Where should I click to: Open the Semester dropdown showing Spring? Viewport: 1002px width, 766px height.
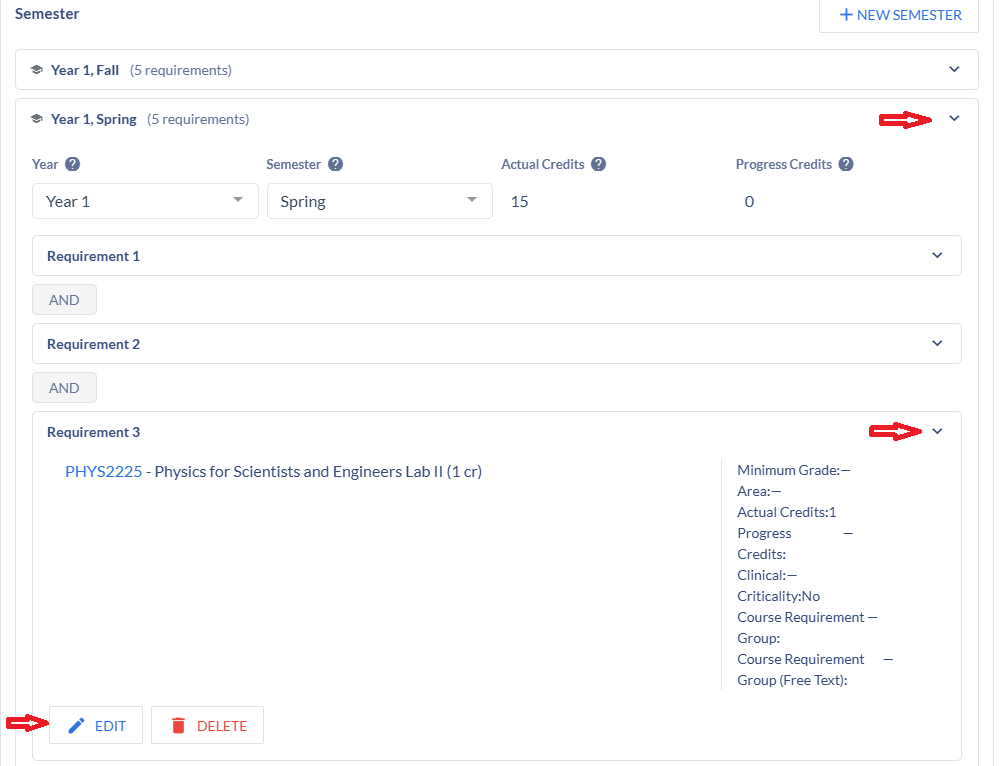click(379, 201)
